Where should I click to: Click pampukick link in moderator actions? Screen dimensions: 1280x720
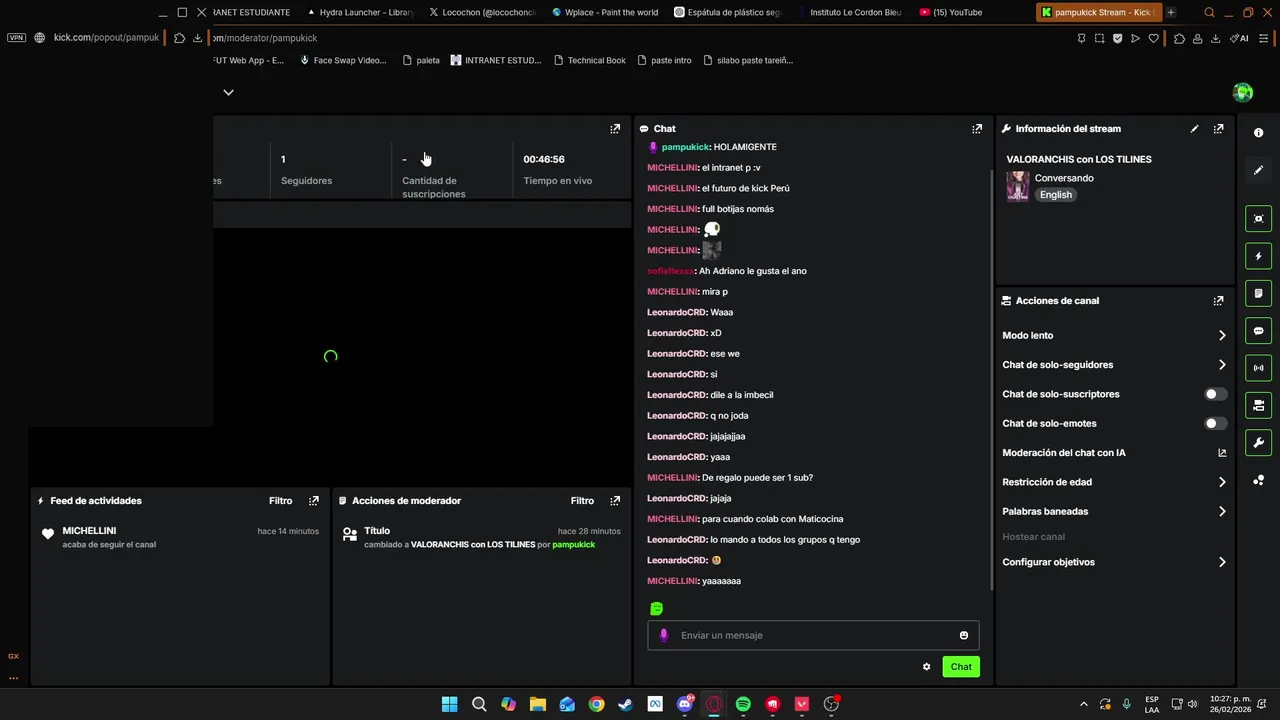[573, 544]
